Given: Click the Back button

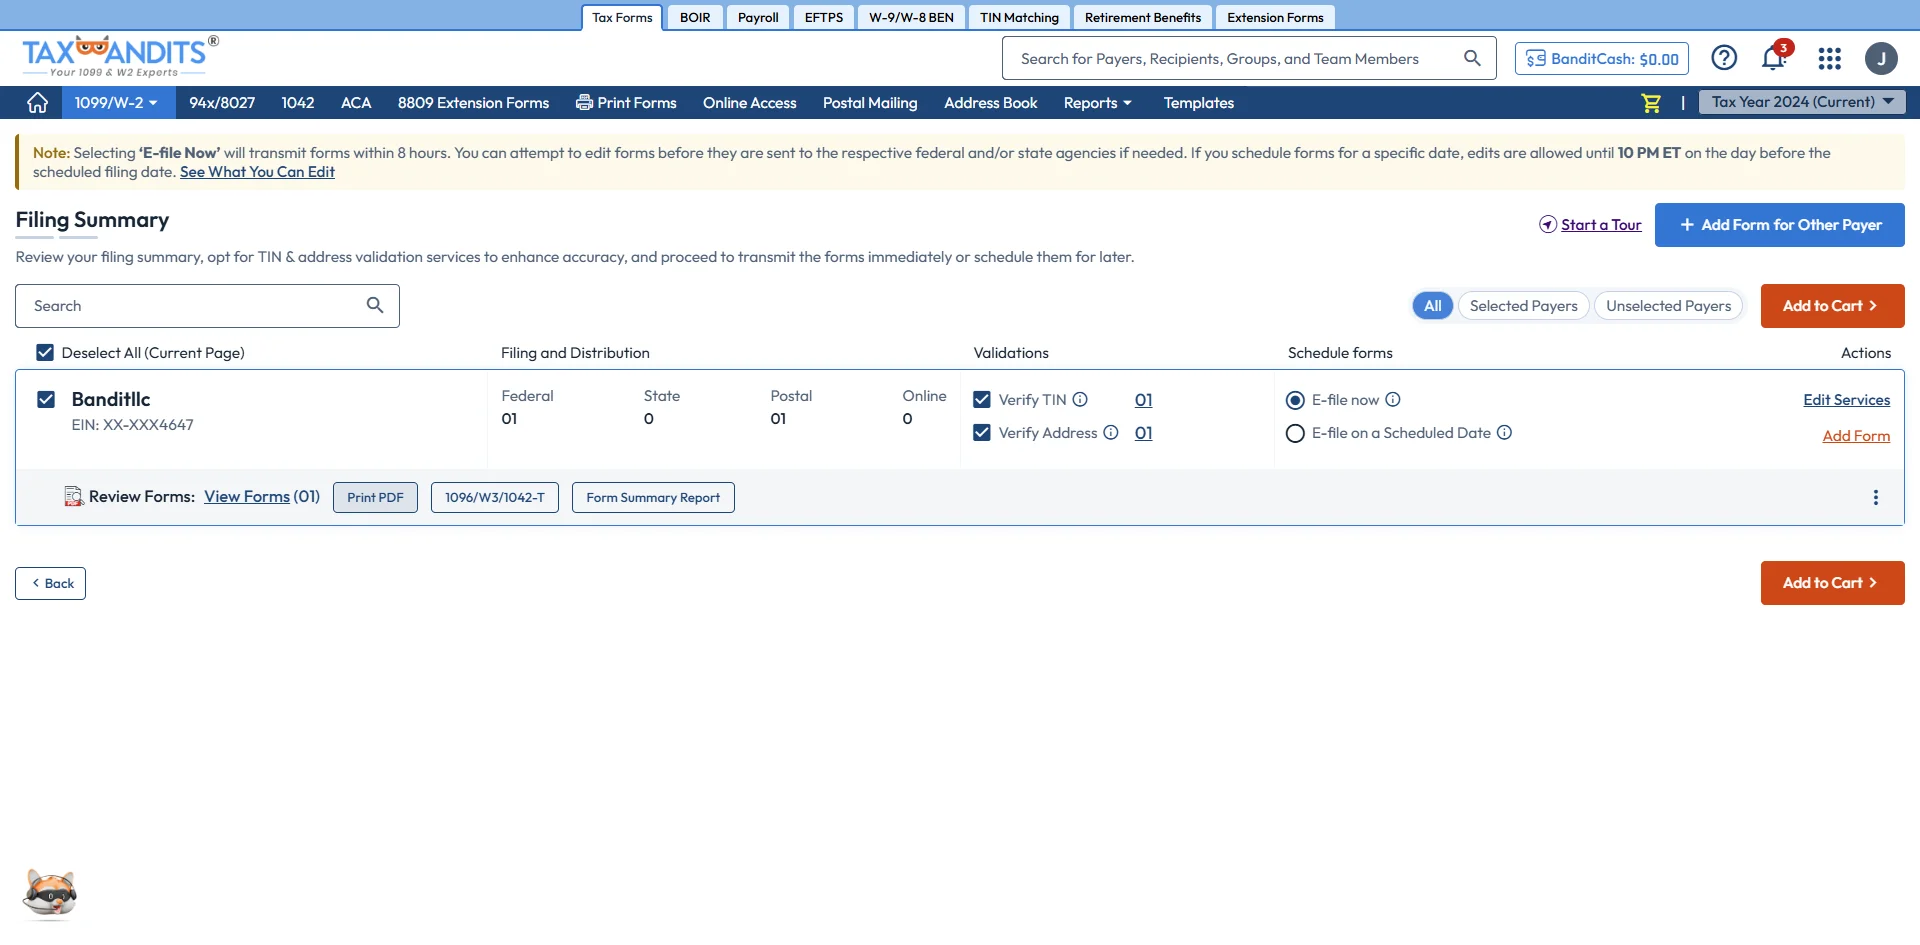Looking at the screenshot, I should pos(50,584).
